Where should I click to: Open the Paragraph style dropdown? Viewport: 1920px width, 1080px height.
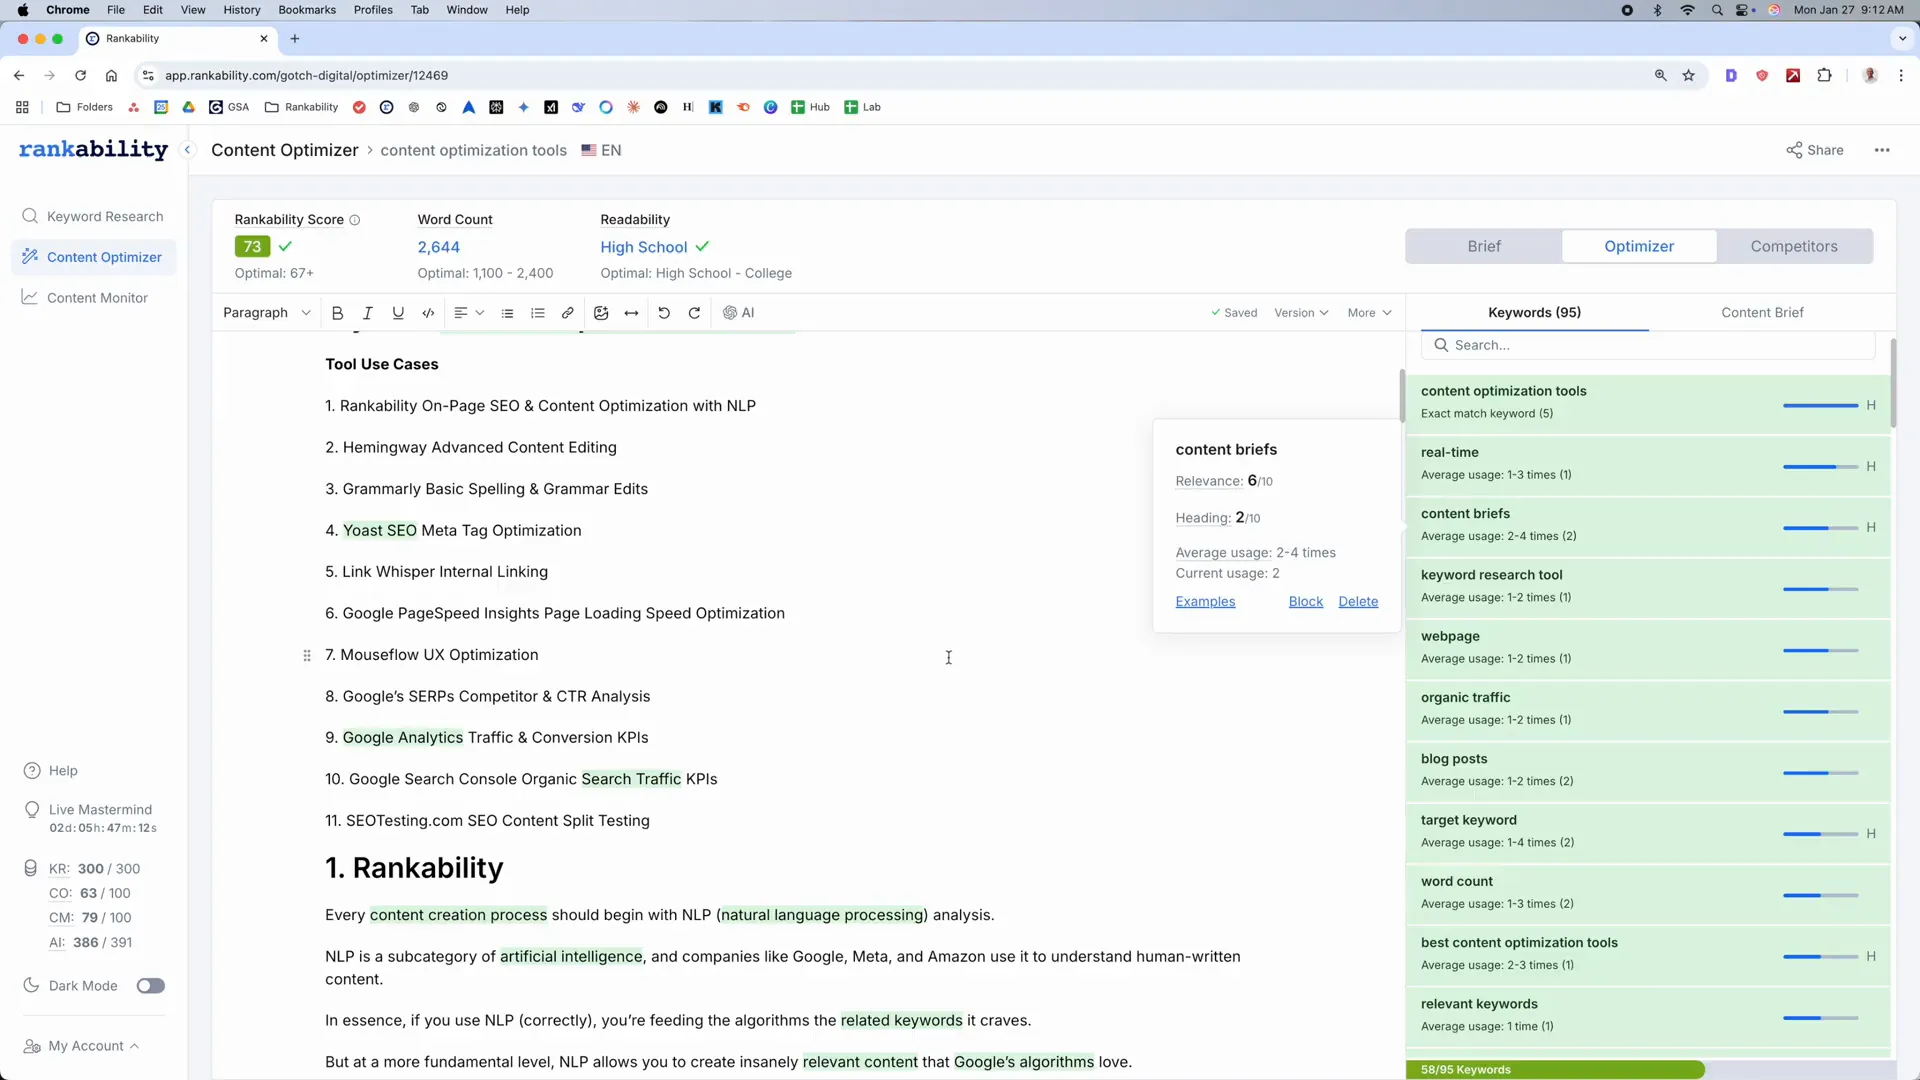(266, 313)
